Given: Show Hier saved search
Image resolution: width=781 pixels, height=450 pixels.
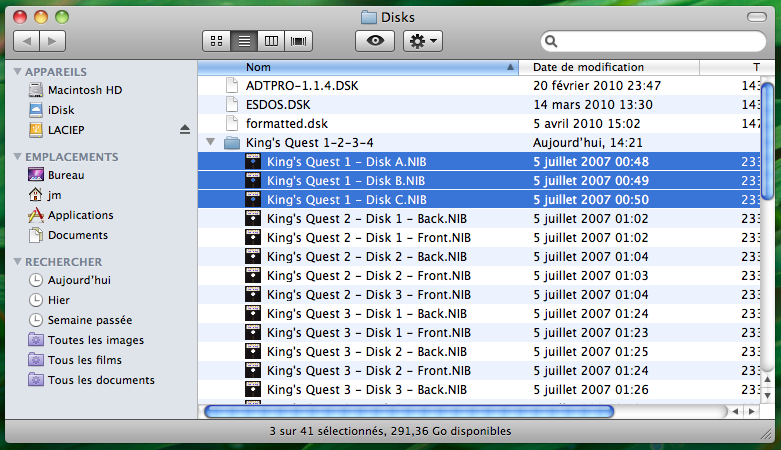Looking at the screenshot, I should coord(49,300).
